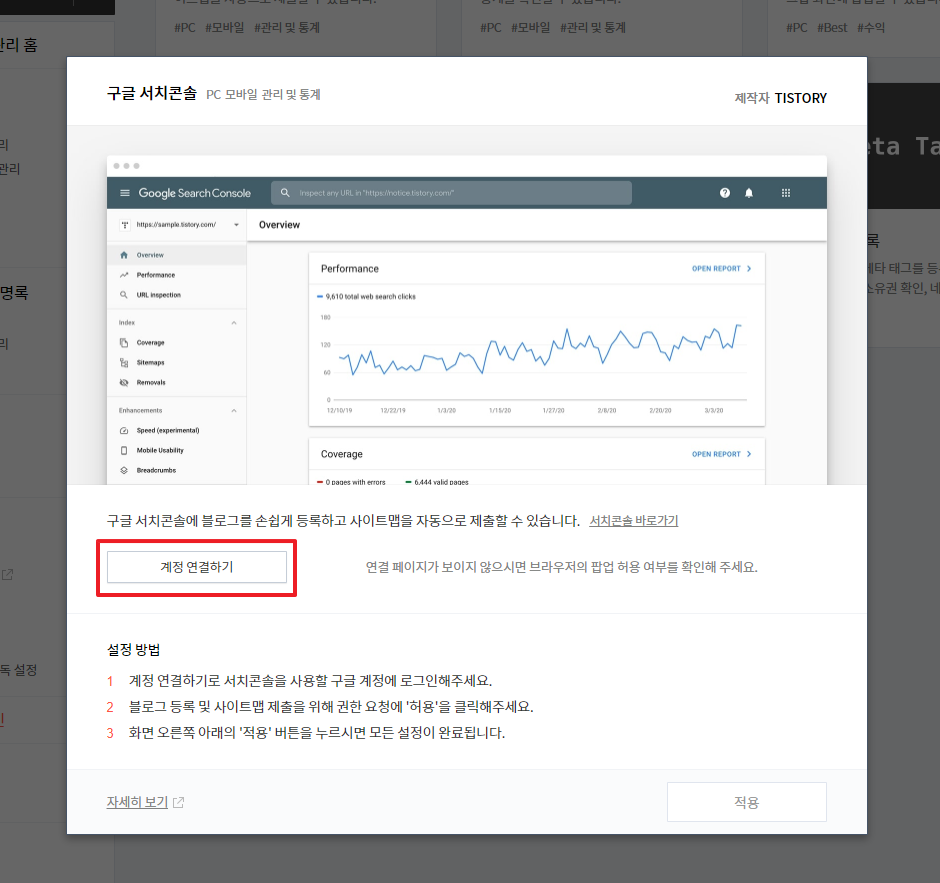Open the sample.tistory.com property dropdown
940x883 pixels.
click(178, 225)
